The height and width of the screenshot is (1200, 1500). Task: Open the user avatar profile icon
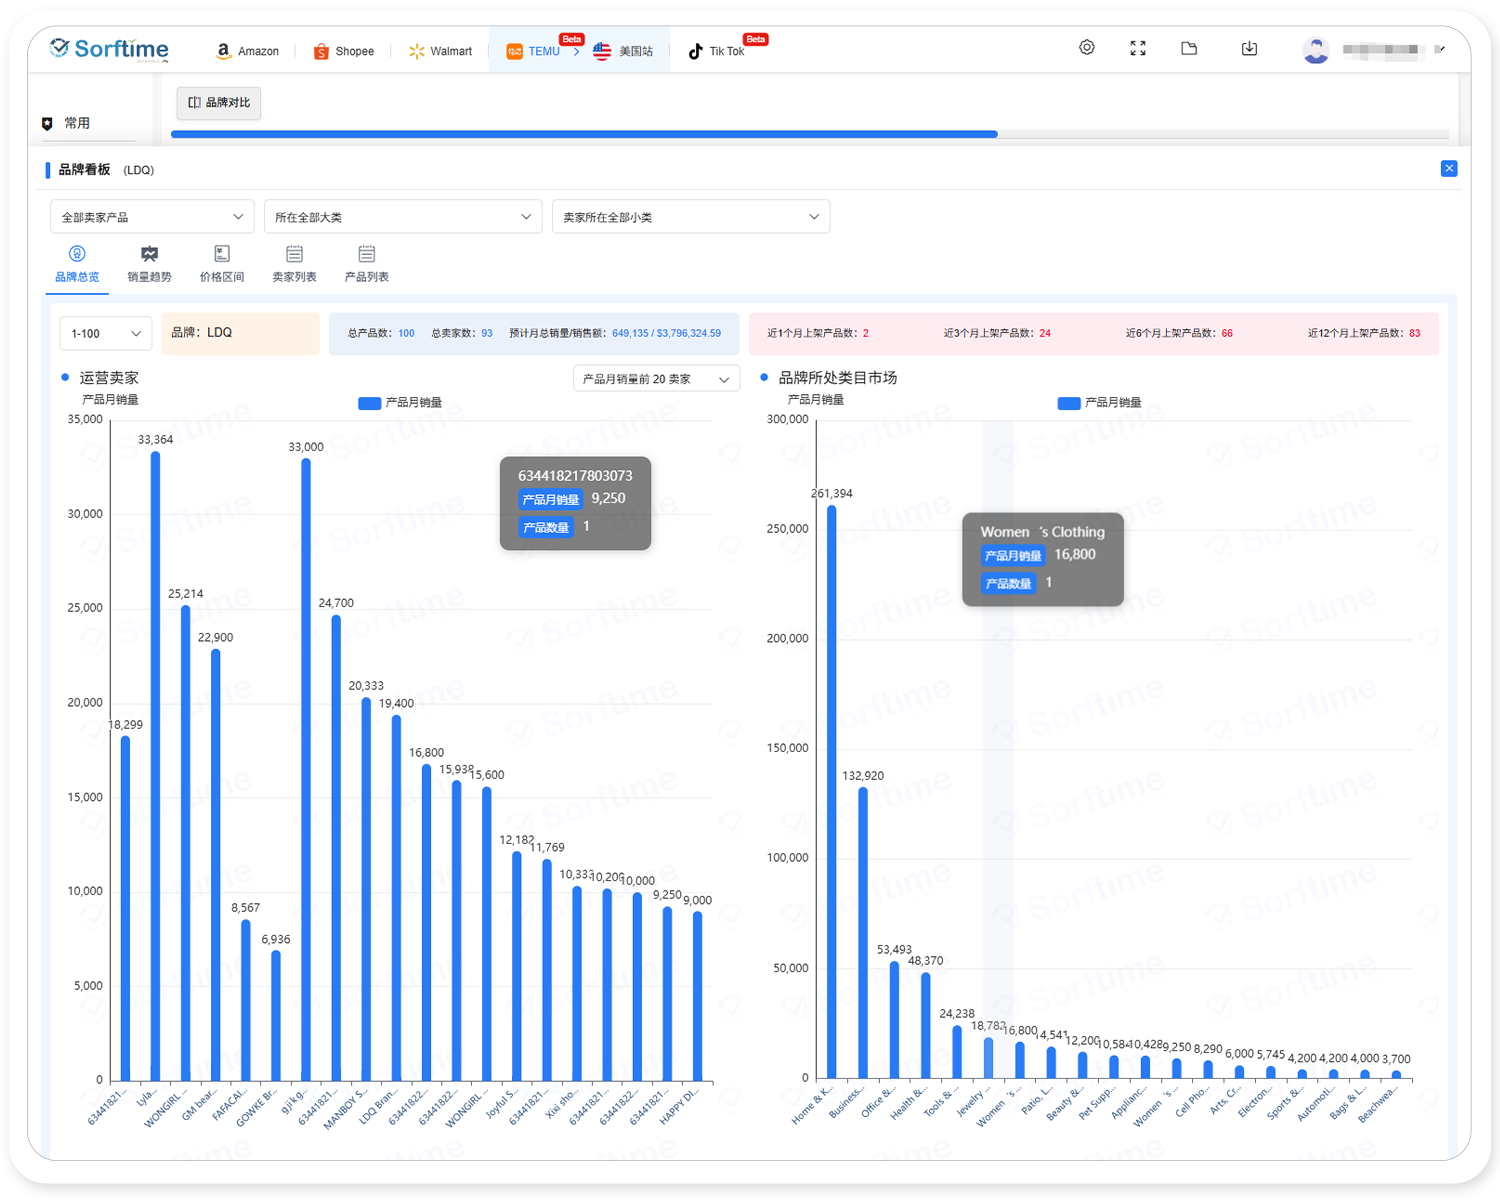(1316, 50)
